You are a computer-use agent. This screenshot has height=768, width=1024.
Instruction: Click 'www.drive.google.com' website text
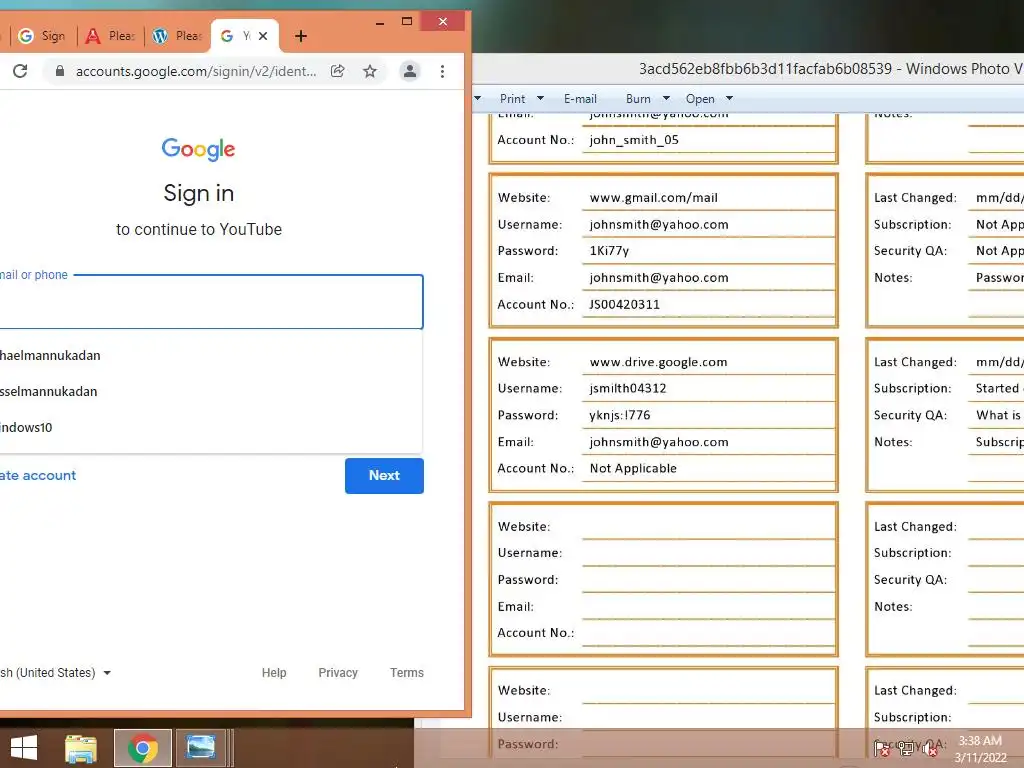pos(658,362)
